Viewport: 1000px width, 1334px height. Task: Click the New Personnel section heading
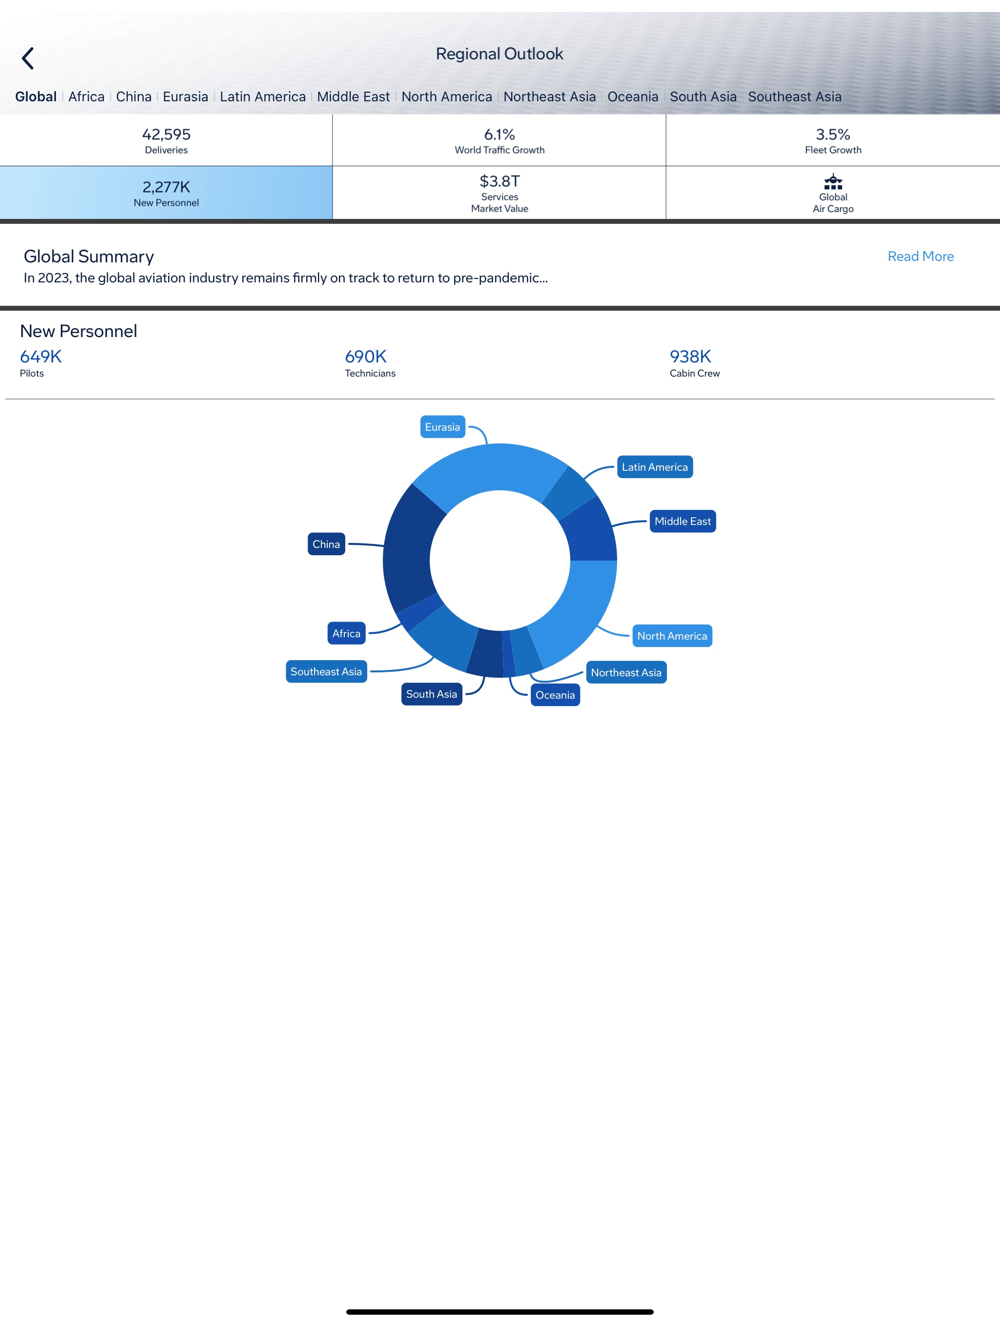point(79,331)
